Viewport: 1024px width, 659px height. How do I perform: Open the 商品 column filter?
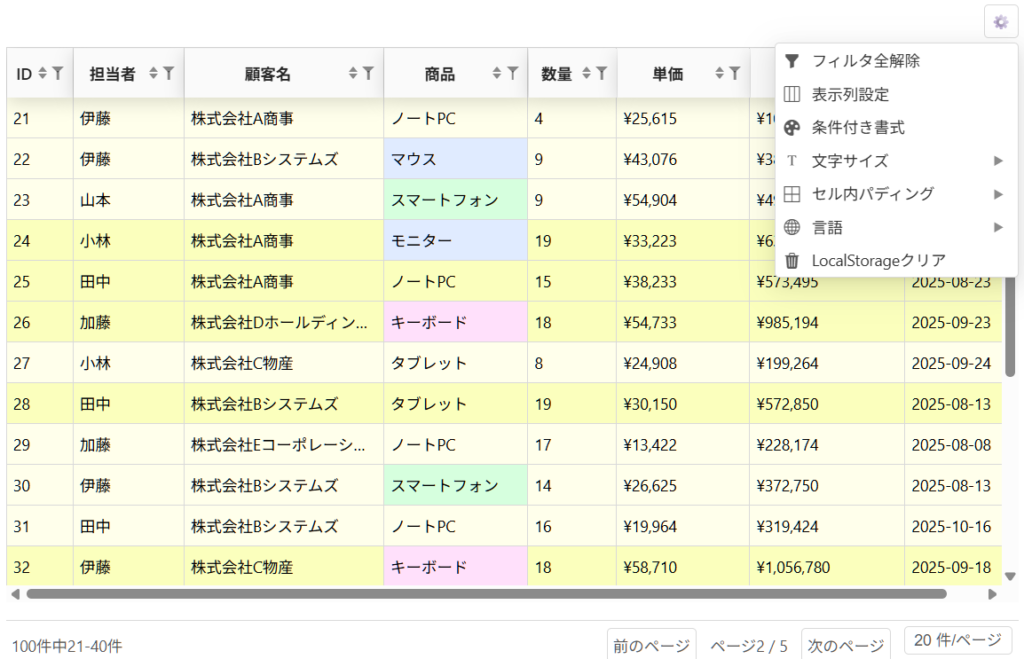pos(513,73)
